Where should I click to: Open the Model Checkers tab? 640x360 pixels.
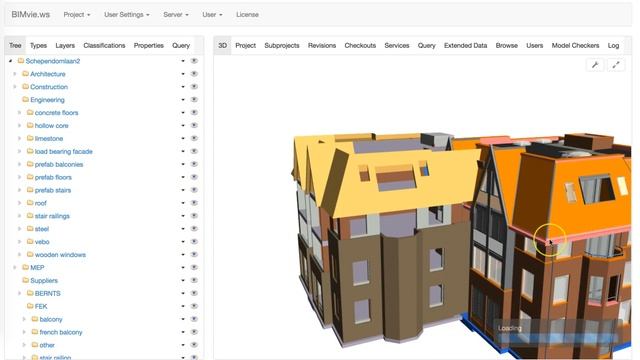(x=576, y=45)
